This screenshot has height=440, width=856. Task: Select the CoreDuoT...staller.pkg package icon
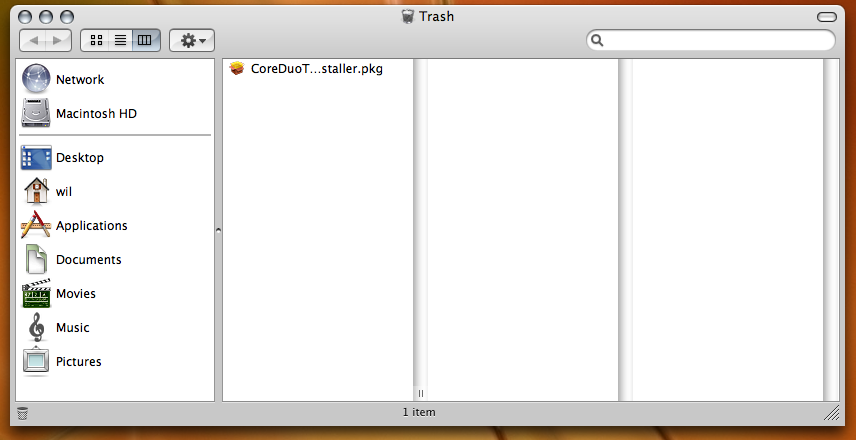pos(236,69)
